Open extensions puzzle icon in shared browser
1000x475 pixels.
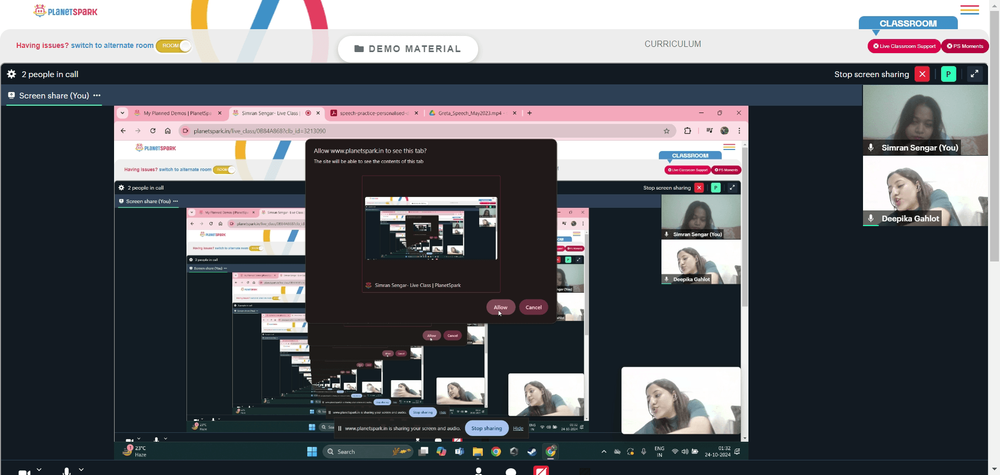[688, 131]
